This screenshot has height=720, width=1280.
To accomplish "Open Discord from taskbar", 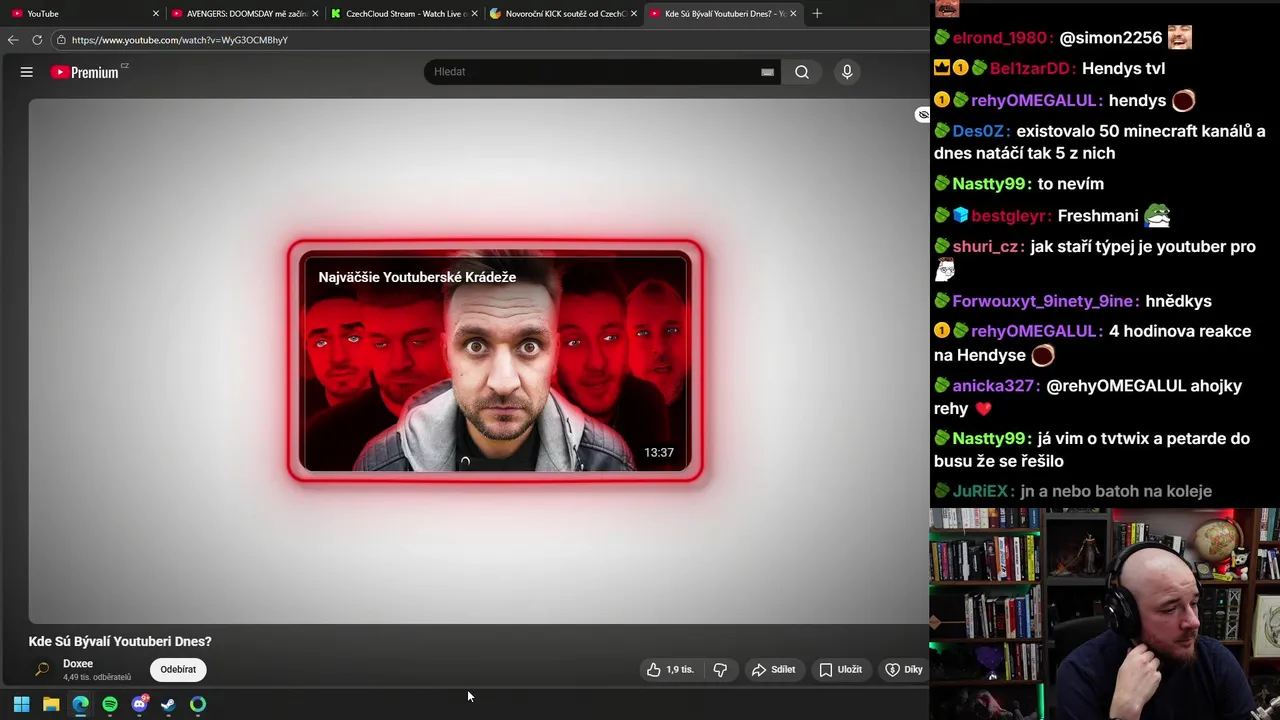I will pos(139,705).
